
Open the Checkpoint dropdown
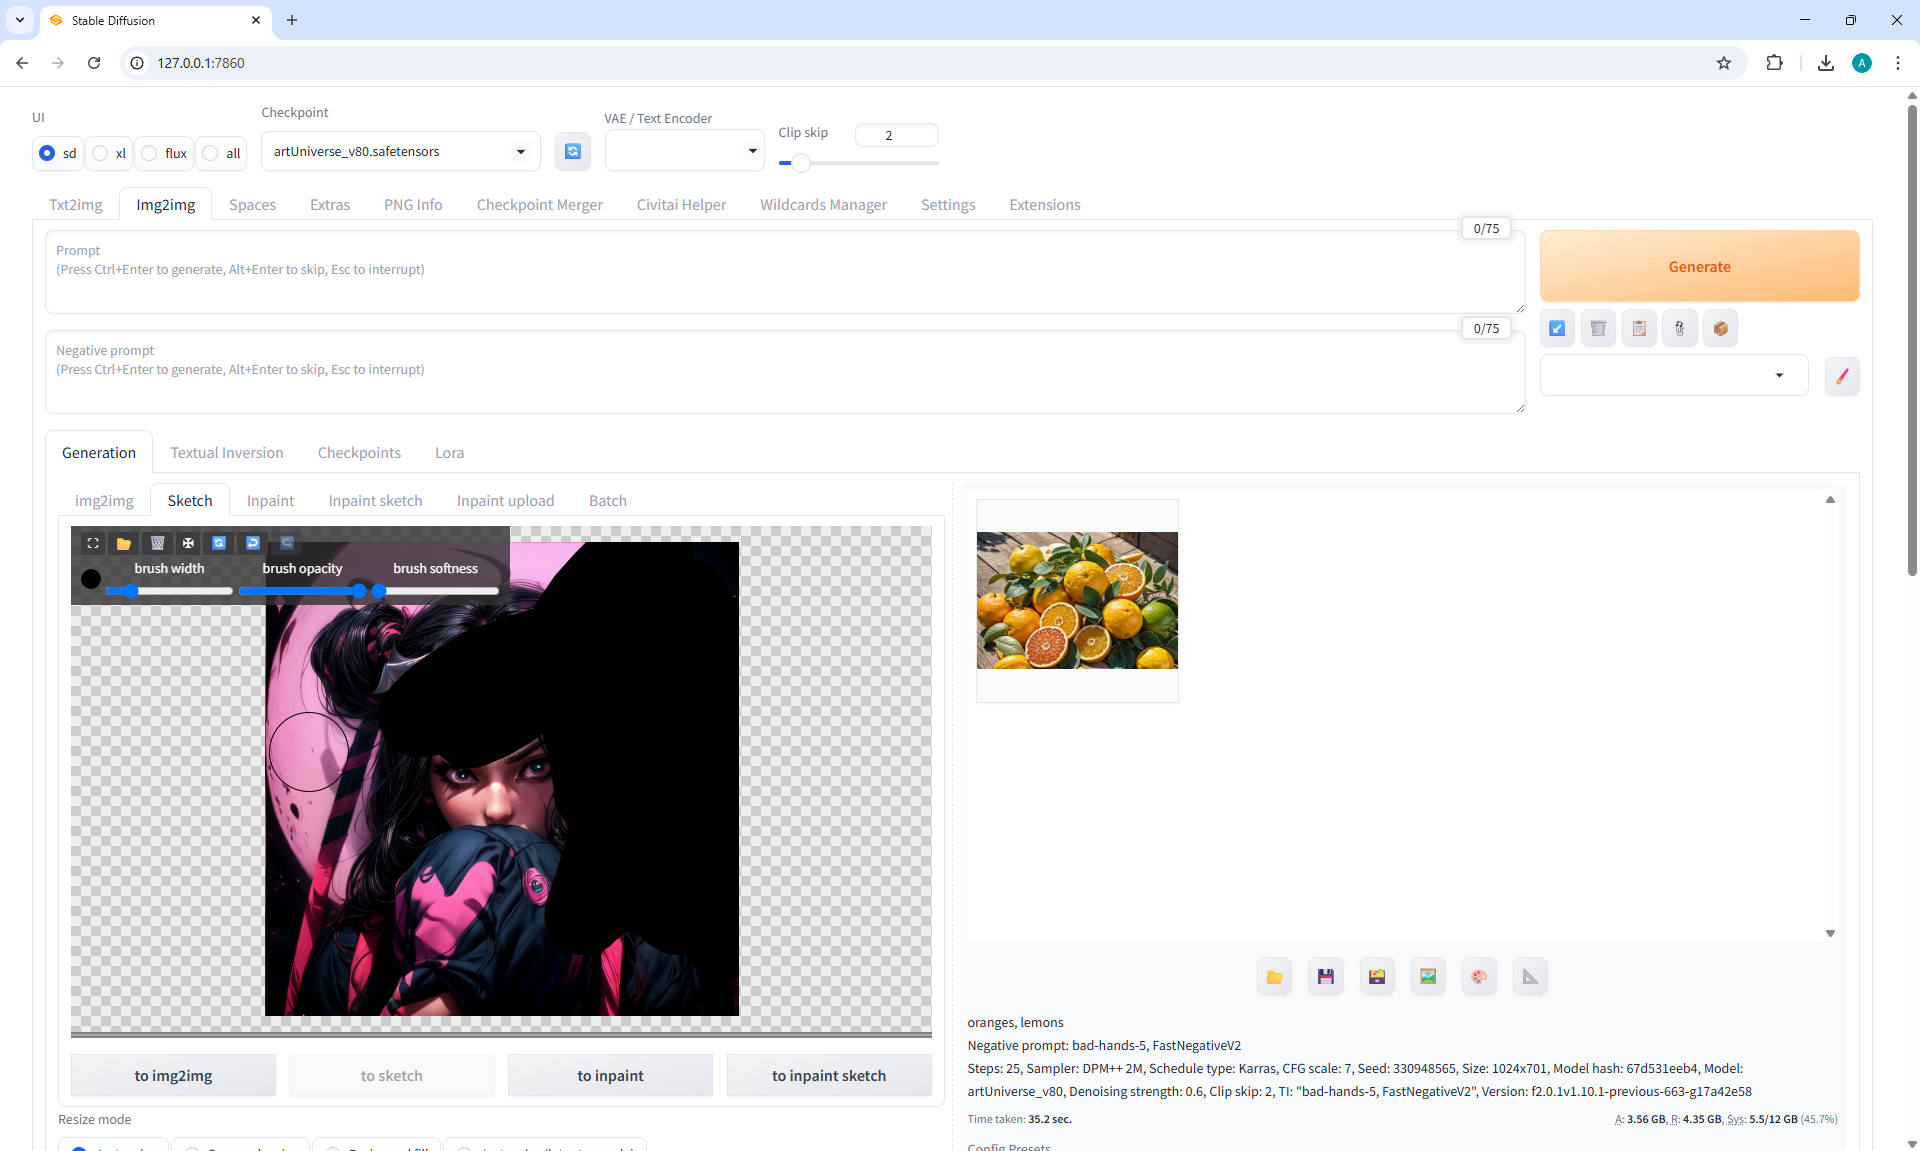pyautogui.click(x=400, y=152)
